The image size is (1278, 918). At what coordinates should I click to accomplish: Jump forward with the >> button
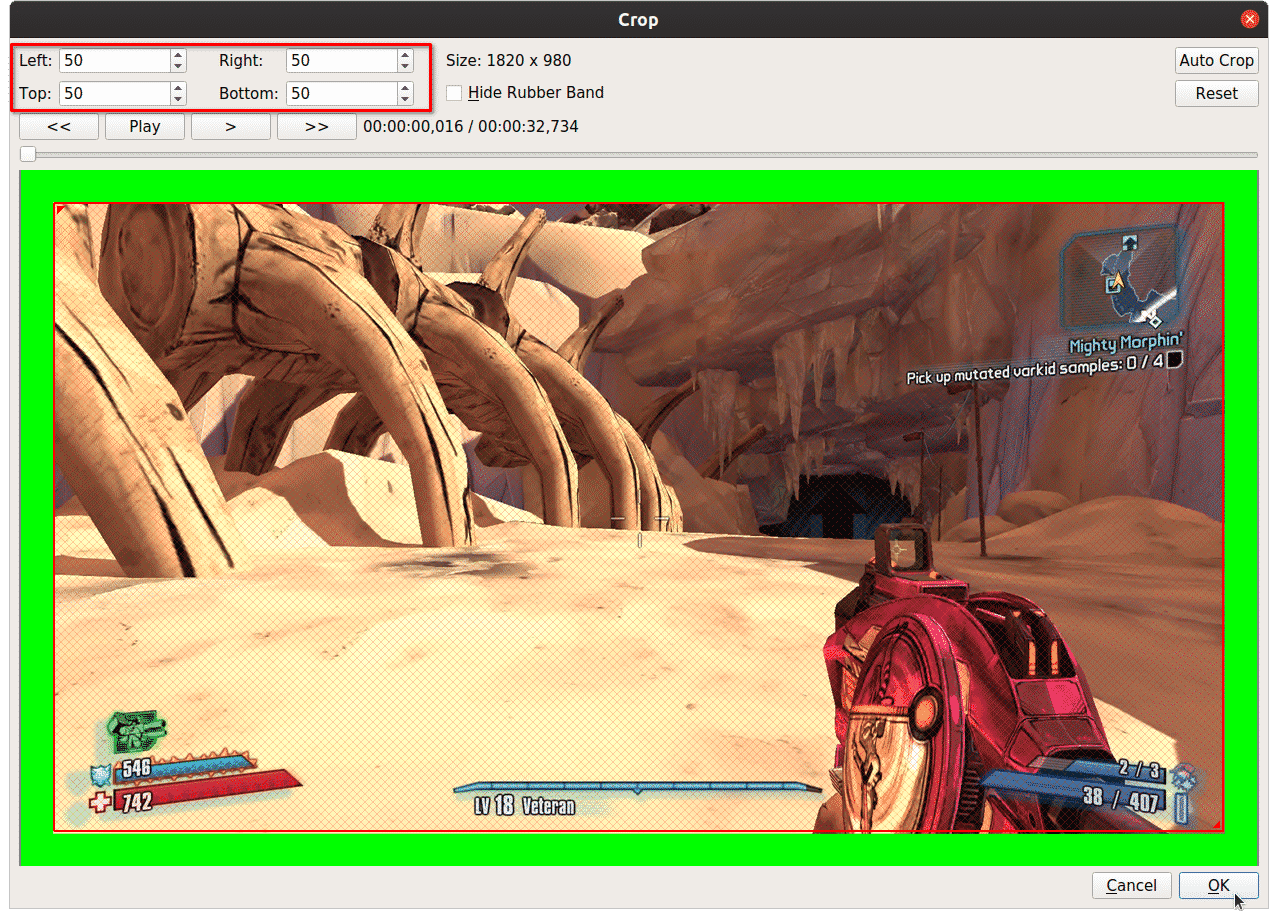317,127
